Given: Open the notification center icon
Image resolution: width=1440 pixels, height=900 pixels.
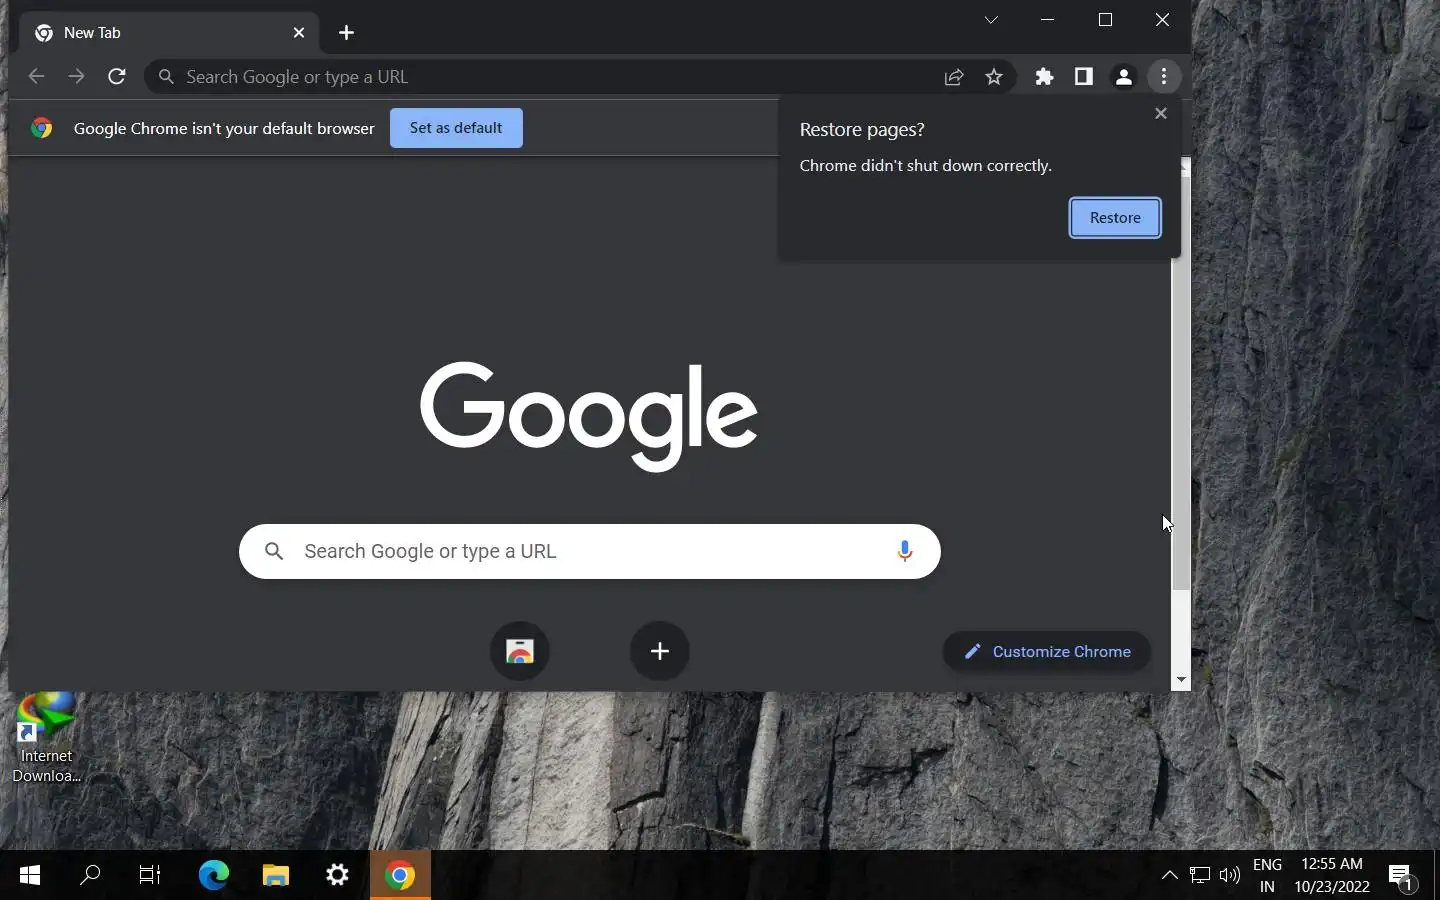Looking at the screenshot, I should pyautogui.click(x=1402, y=877).
